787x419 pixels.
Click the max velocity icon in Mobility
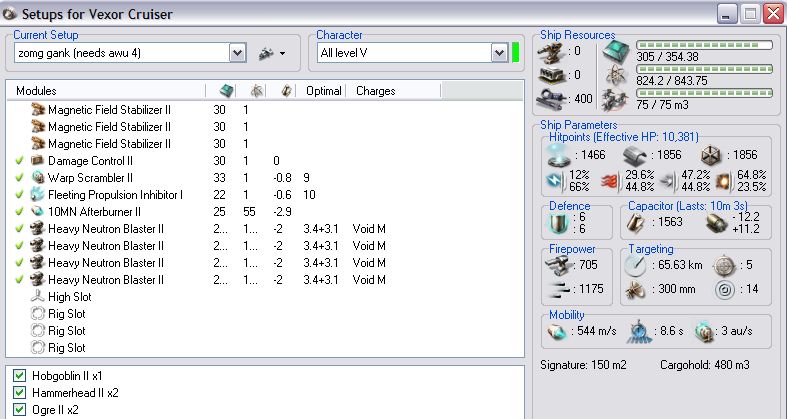(557, 332)
